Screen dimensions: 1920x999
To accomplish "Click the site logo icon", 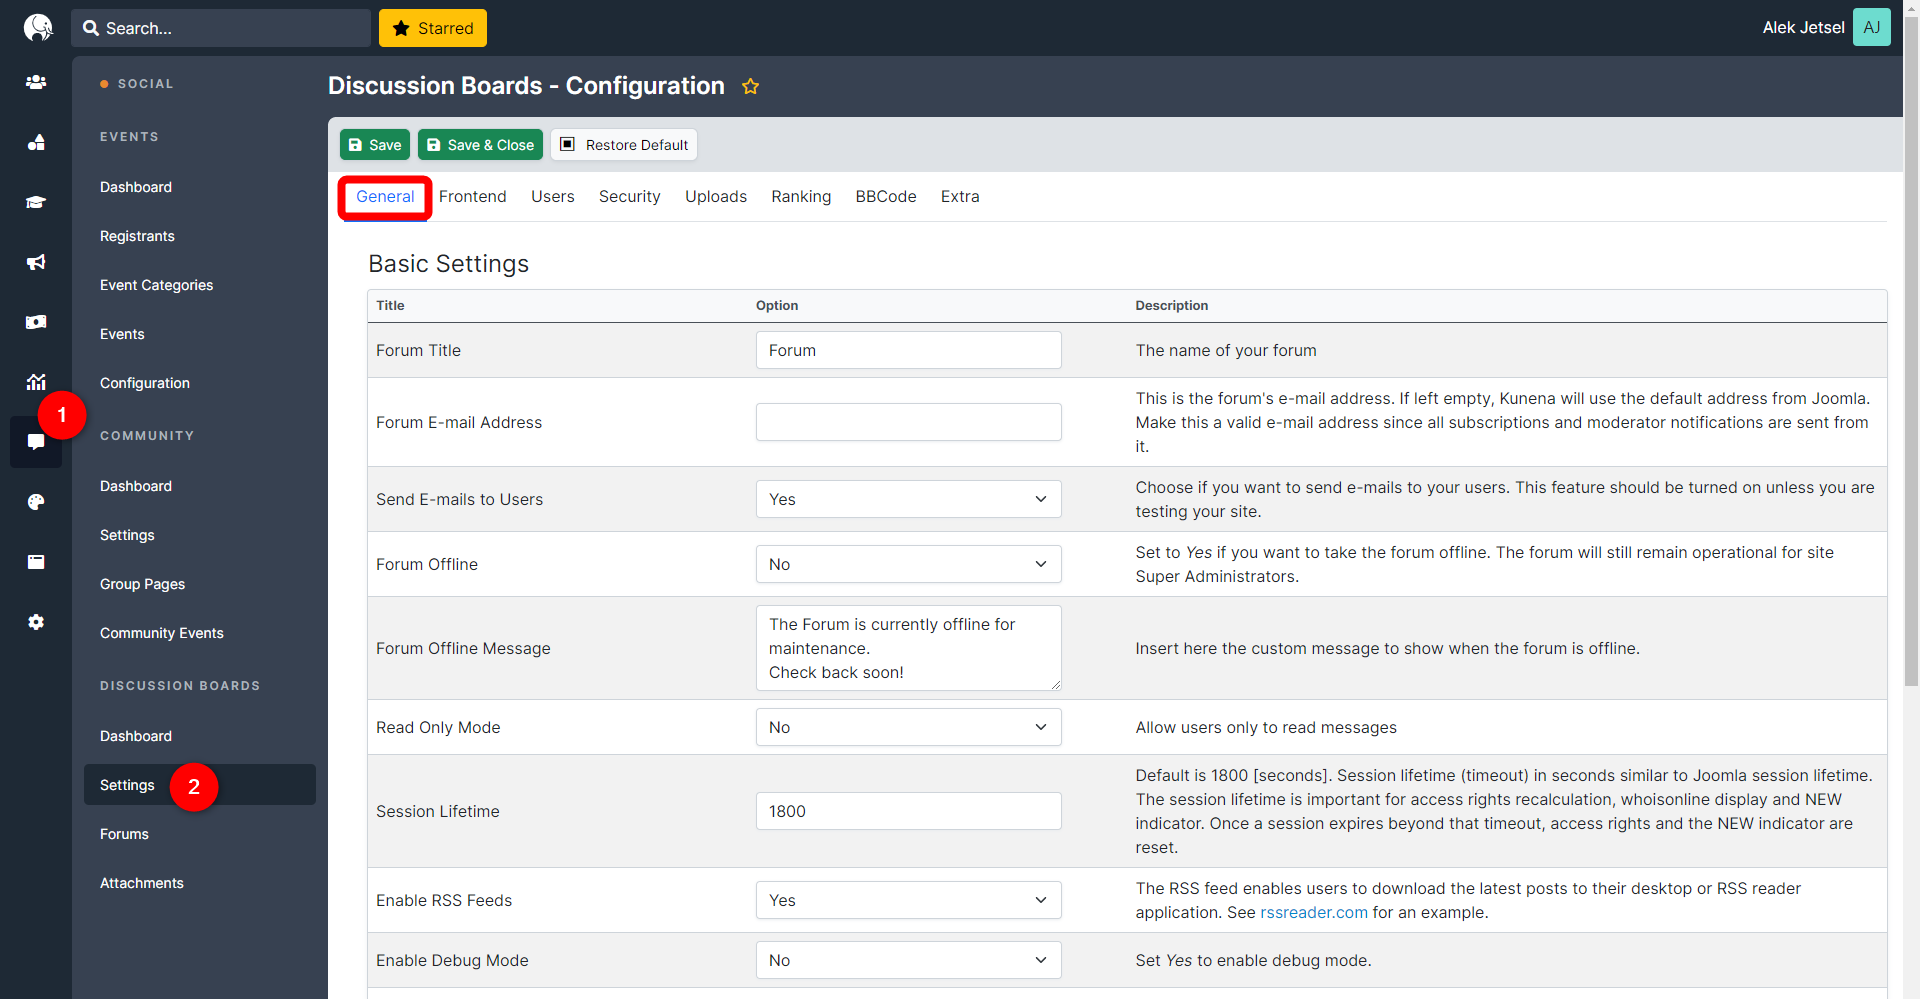I will pyautogui.click(x=37, y=27).
